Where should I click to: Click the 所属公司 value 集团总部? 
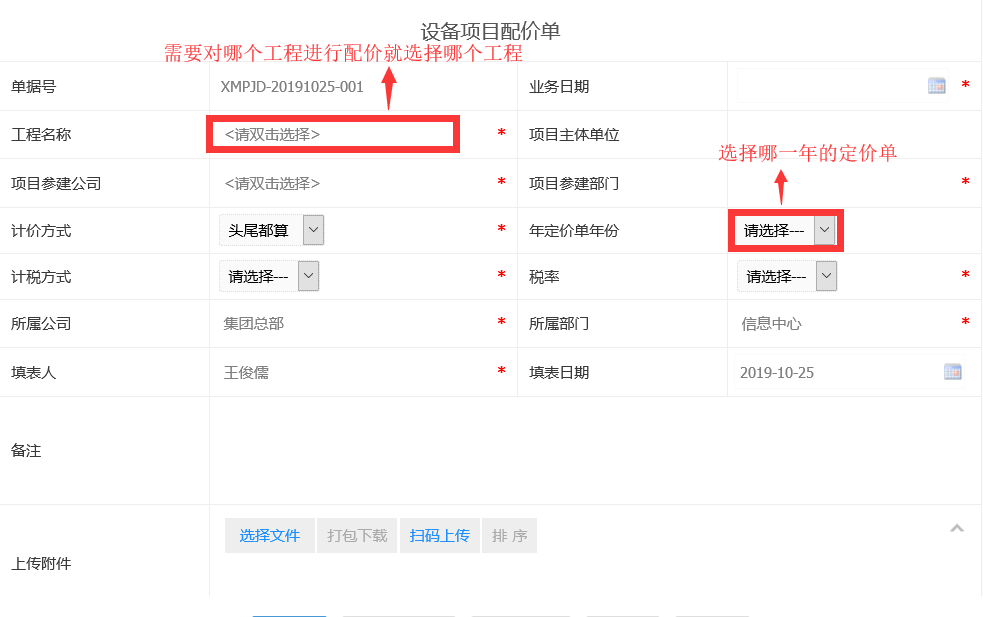[x=254, y=324]
